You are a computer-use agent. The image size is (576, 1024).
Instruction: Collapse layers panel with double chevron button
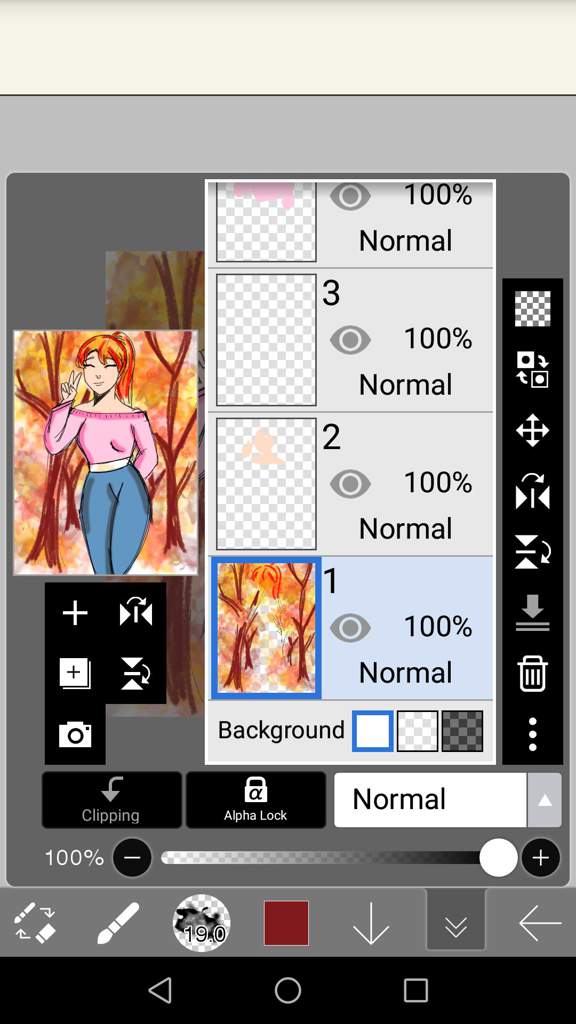(455, 924)
